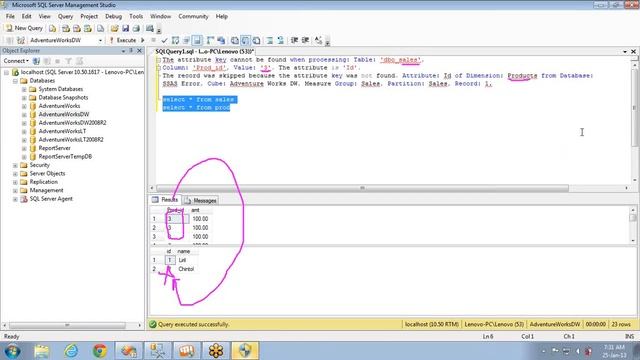The image size is (640, 360).
Task: Expand the System Databases folder
Action: click(24, 89)
